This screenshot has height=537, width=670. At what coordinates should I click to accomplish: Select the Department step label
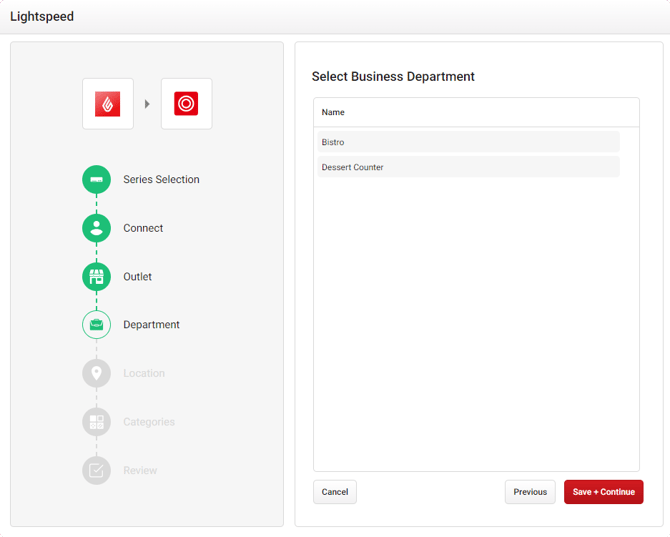click(x=151, y=325)
